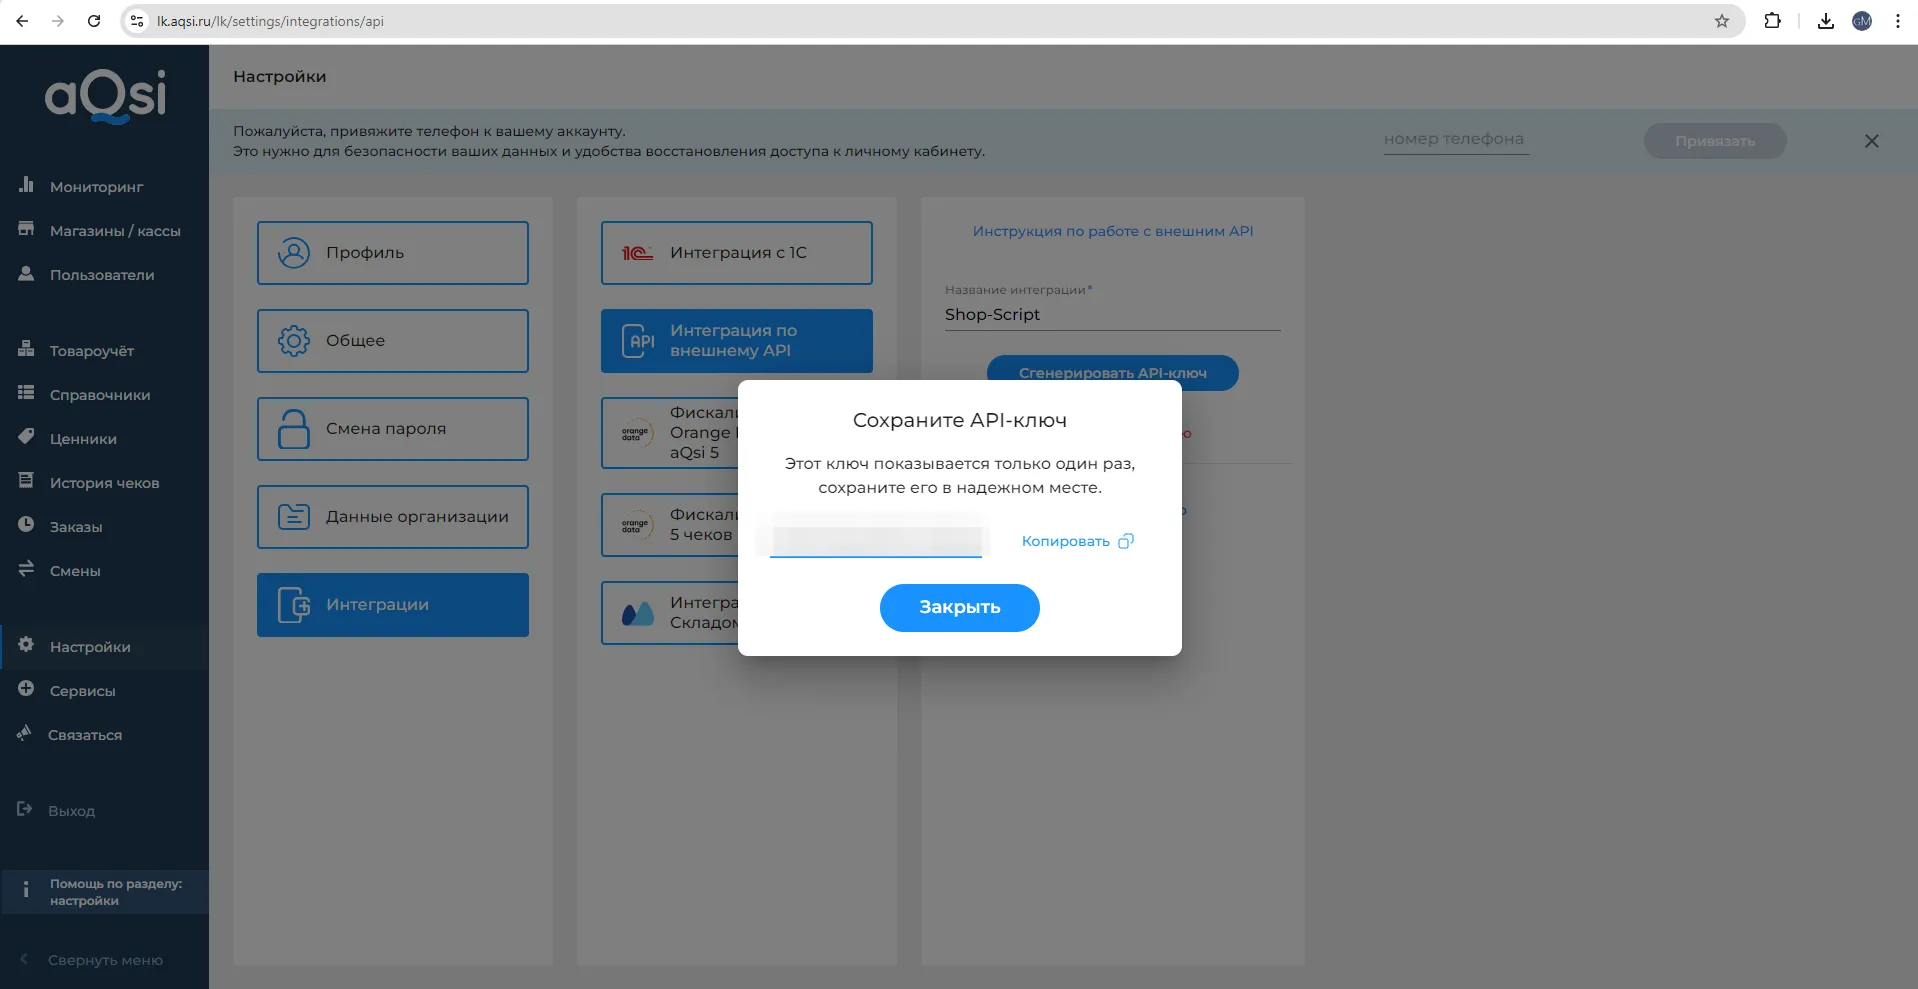The image size is (1918, 989).
Task: Open the Интеграция с 1С tile
Action: [736, 253]
